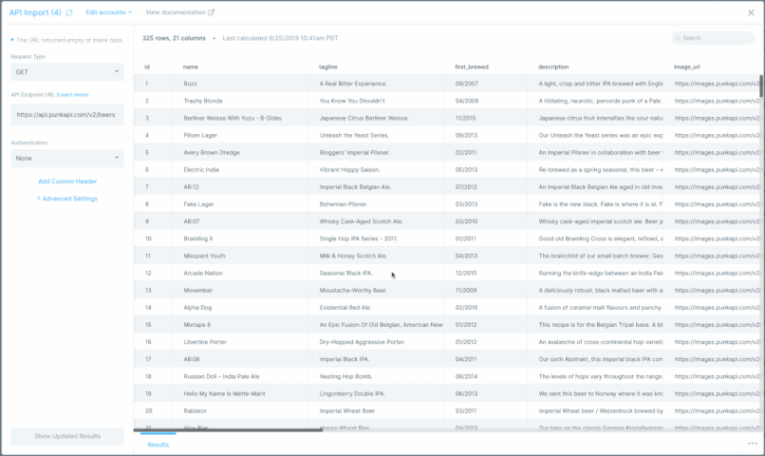Focus the Search input
765x456 pixels.
pos(712,38)
